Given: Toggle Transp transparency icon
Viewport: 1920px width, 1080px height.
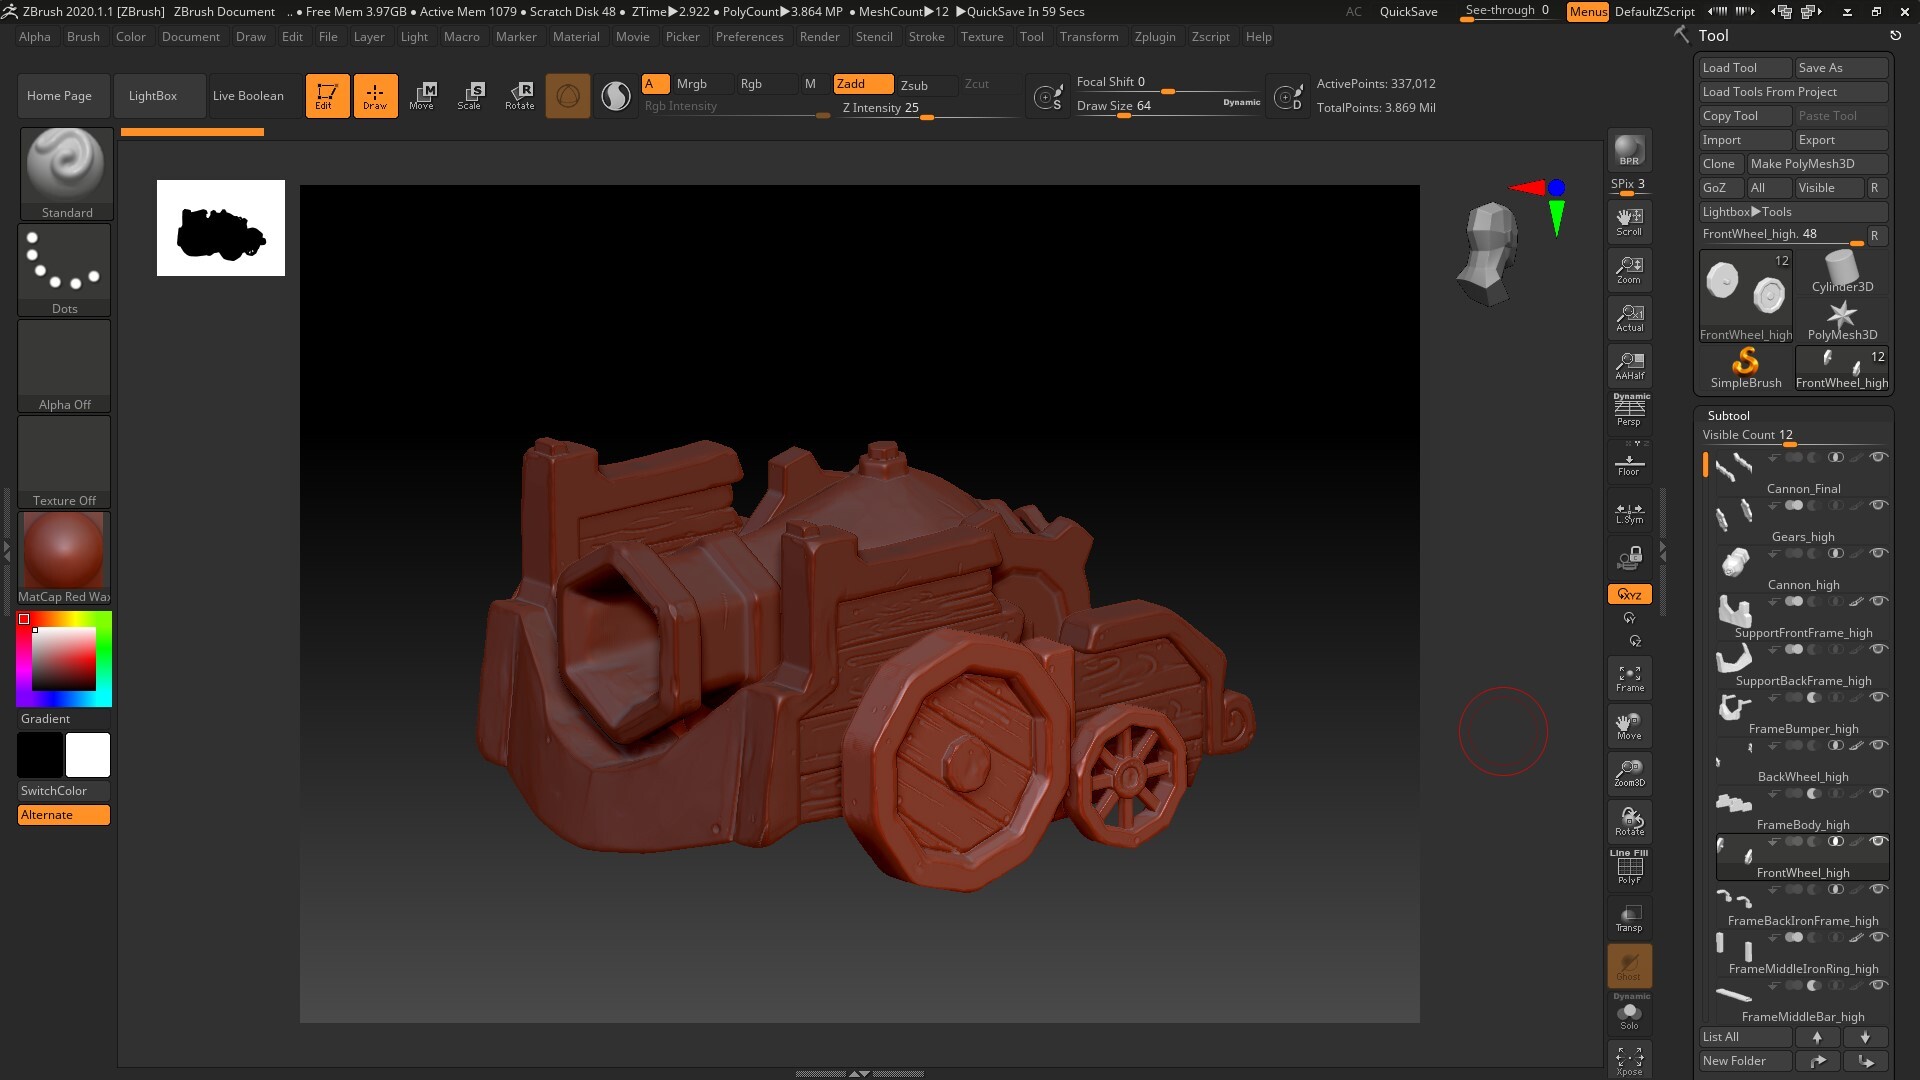Looking at the screenshot, I should pyautogui.click(x=1629, y=918).
